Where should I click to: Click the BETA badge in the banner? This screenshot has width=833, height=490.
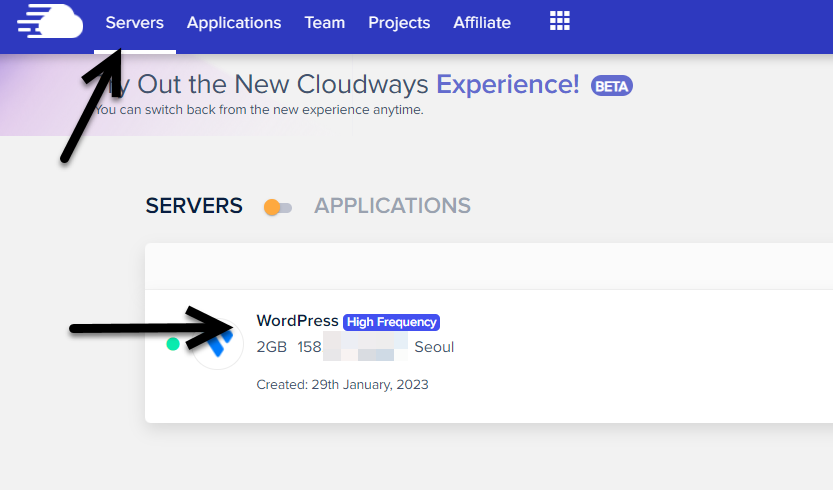[611, 86]
